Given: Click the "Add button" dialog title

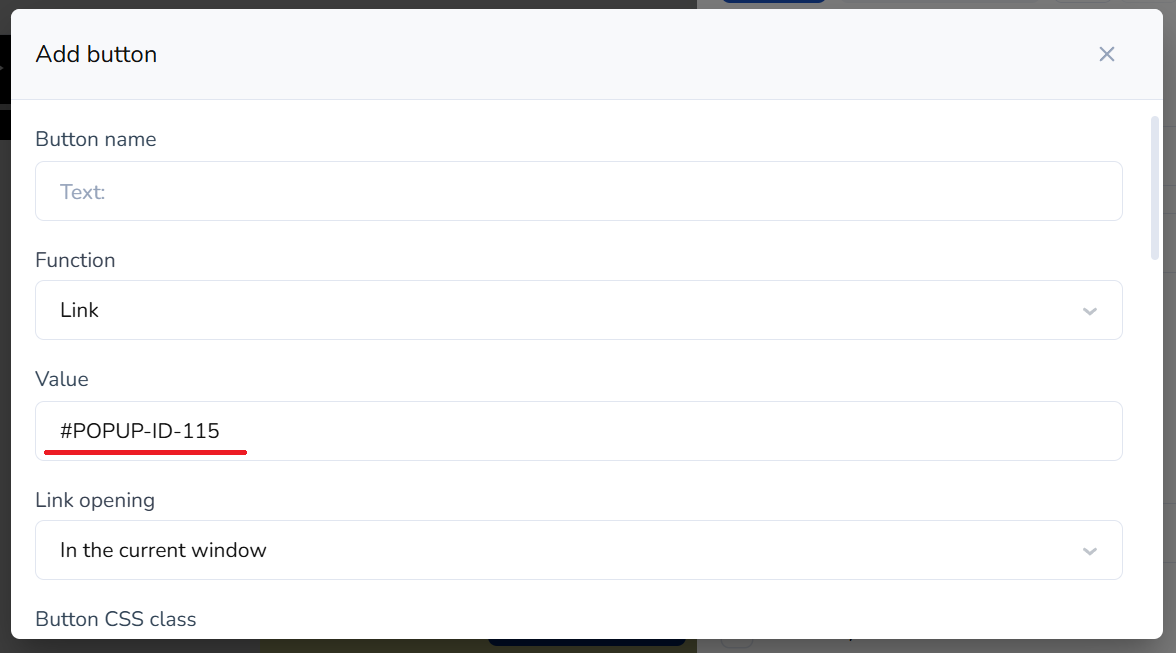Looking at the screenshot, I should click(96, 54).
